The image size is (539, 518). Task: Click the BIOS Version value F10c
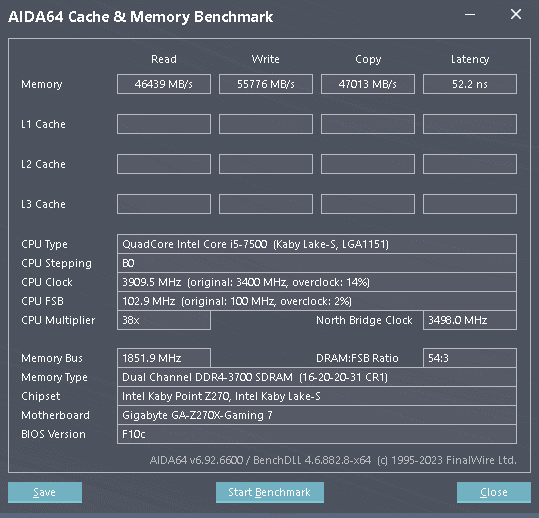coord(317,434)
